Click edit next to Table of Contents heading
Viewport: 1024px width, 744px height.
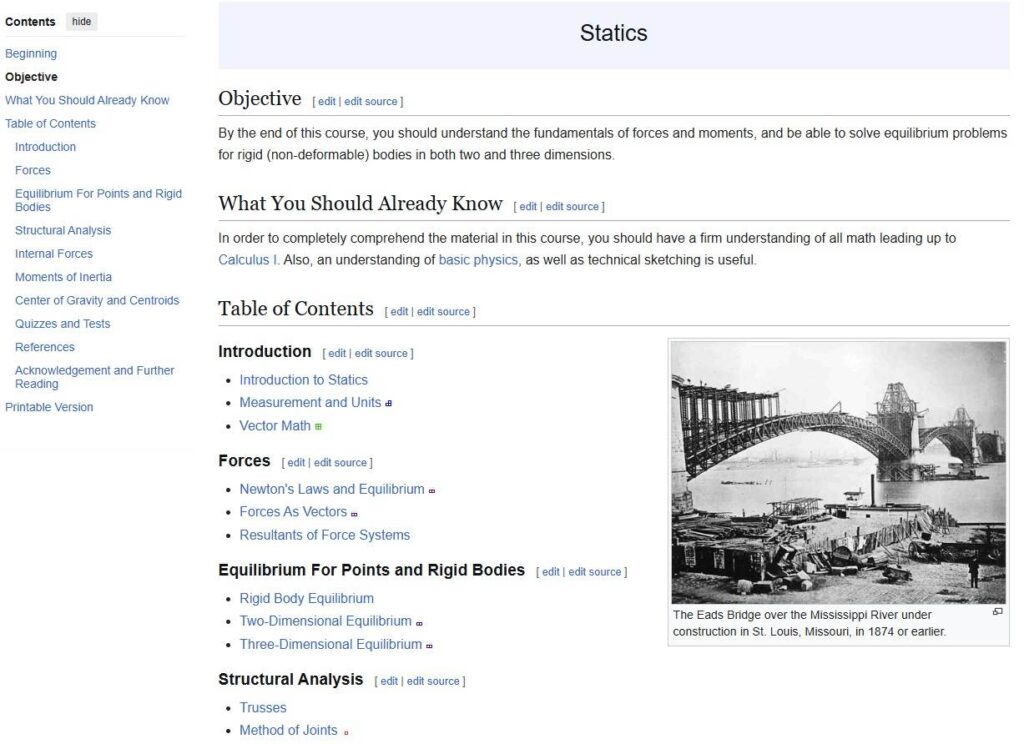[x=400, y=311]
